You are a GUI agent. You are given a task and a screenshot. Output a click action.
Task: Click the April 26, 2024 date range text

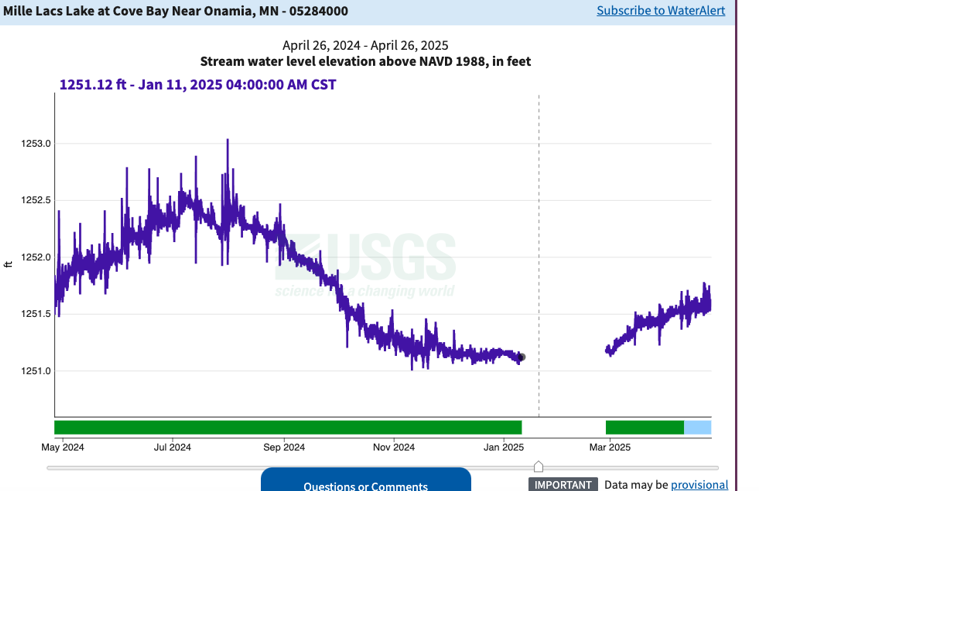click(365, 45)
